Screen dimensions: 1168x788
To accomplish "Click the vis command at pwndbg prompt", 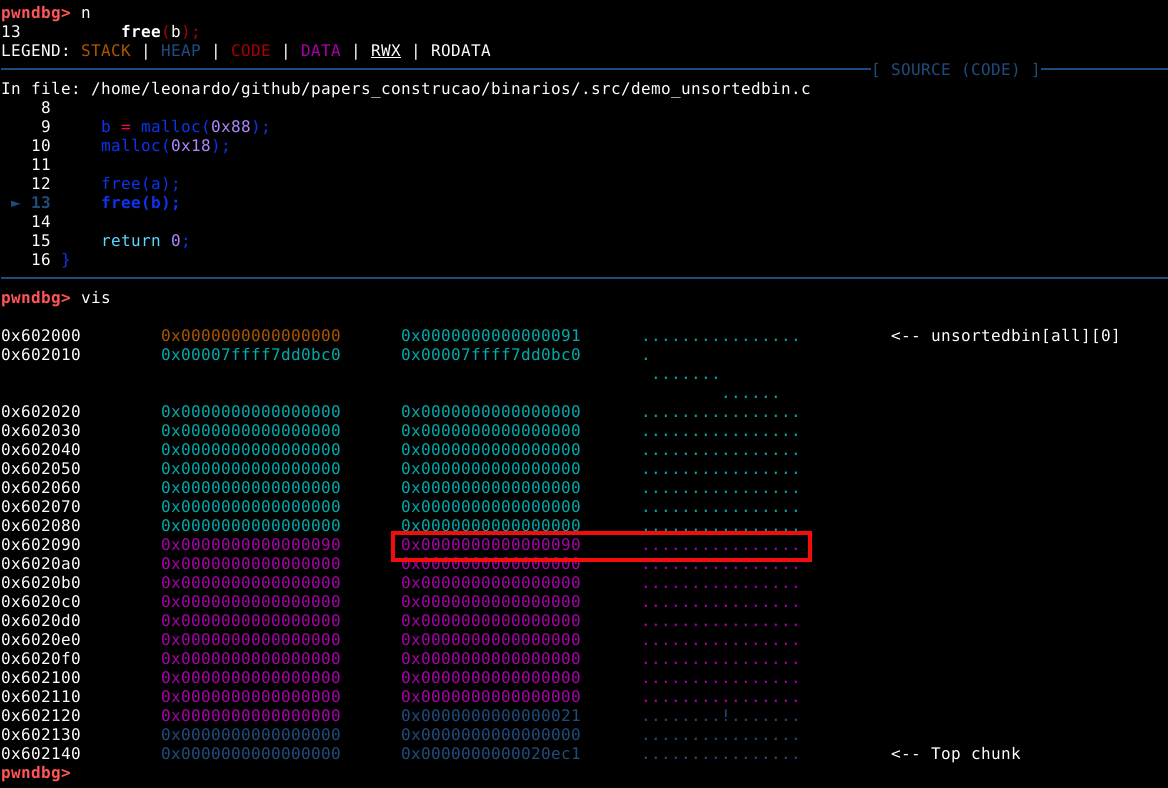I will (x=95, y=298).
